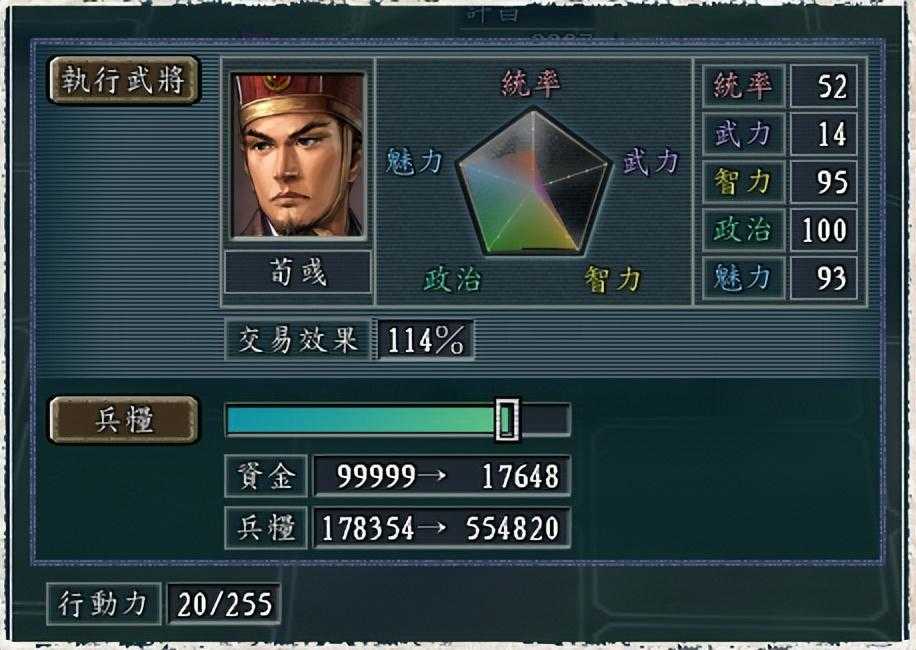The width and height of the screenshot is (916, 650).
Task: Click the trade amount slider handle
Action: point(506,419)
